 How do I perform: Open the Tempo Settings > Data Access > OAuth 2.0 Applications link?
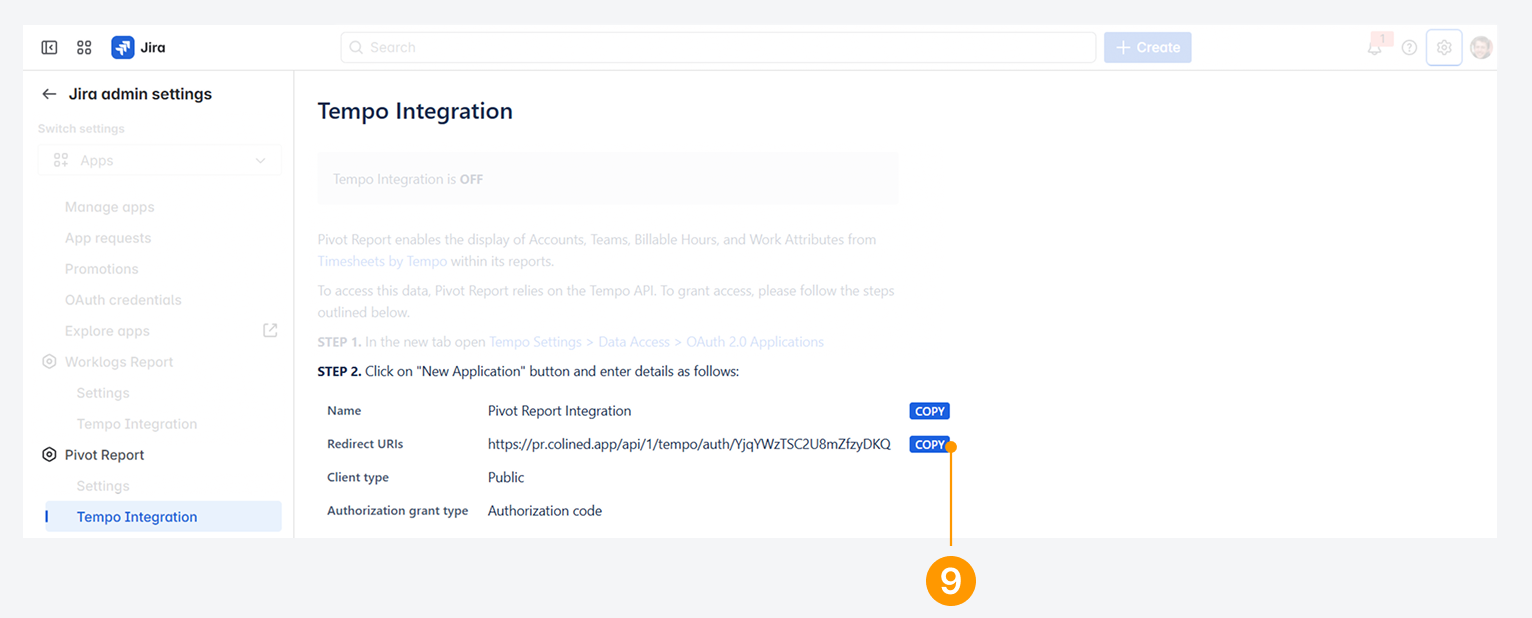(x=656, y=342)
